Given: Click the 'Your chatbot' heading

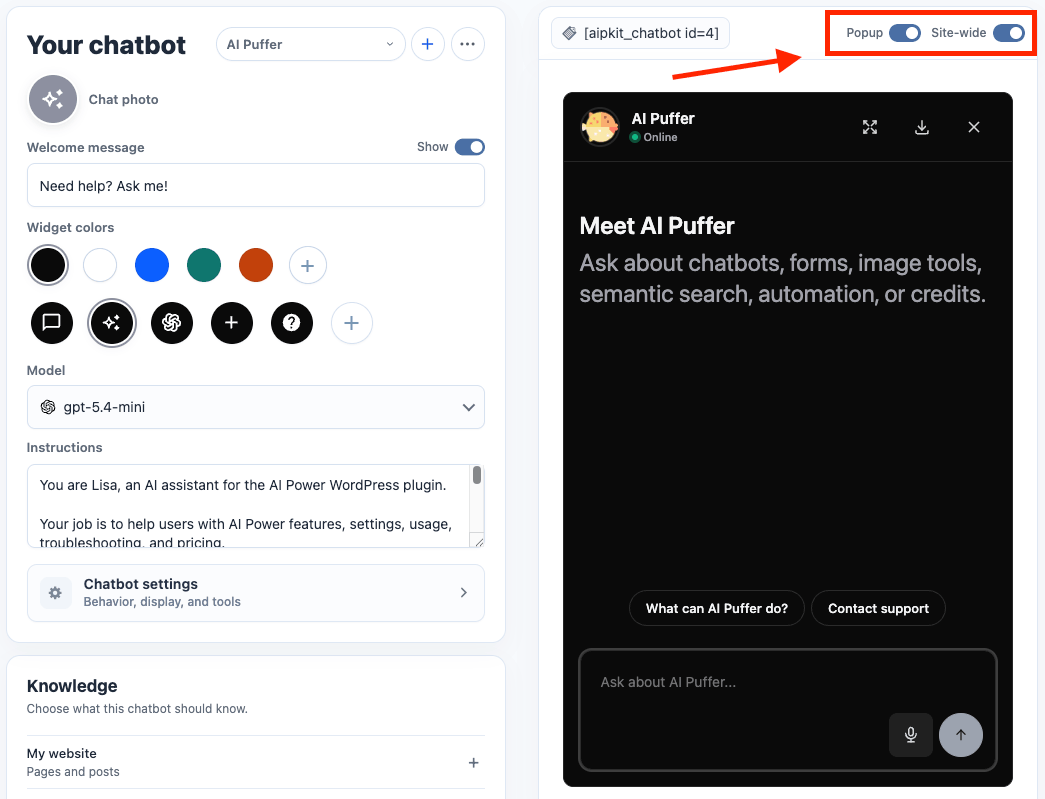Looking at the screenshot, I should 106,45.
